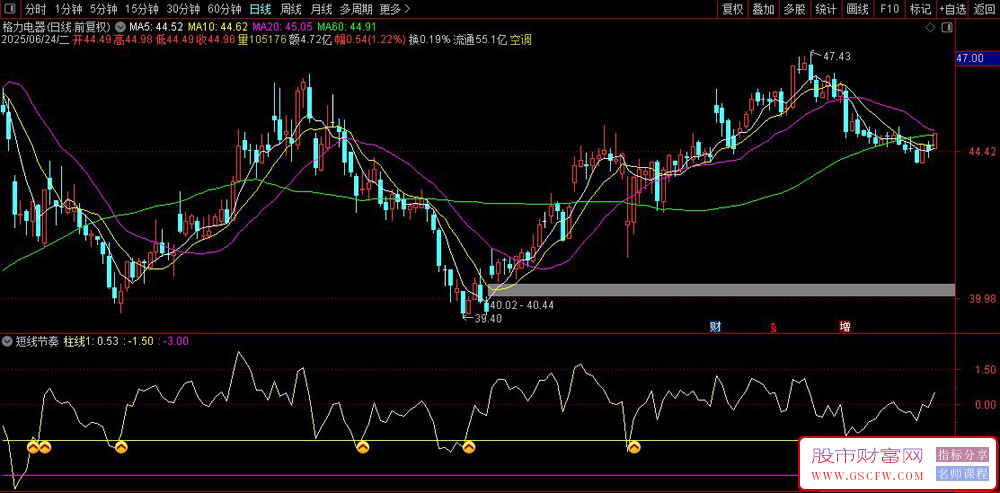Viewport: 1000px width, 493px height.
Task: Toggle the left side panel icon
Action: 9,9
